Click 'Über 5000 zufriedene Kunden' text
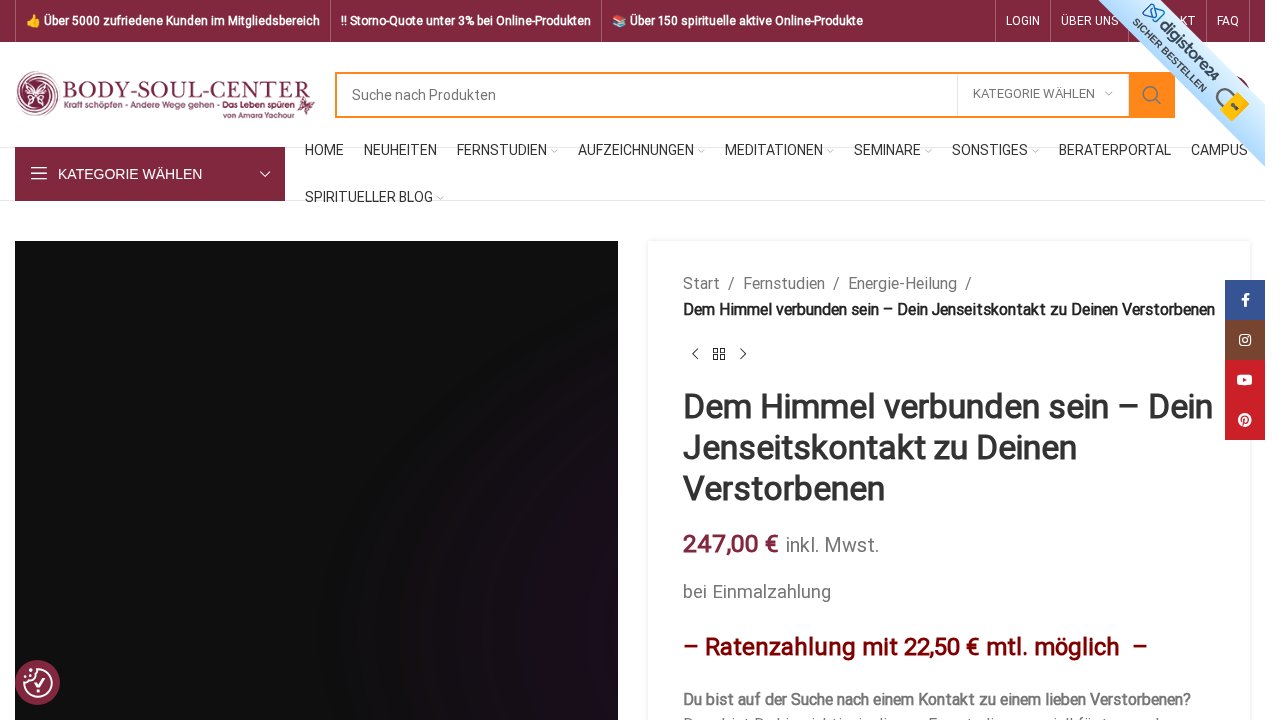The width and height of the screenshot is (1280, 720). click(x=173, y=21)
